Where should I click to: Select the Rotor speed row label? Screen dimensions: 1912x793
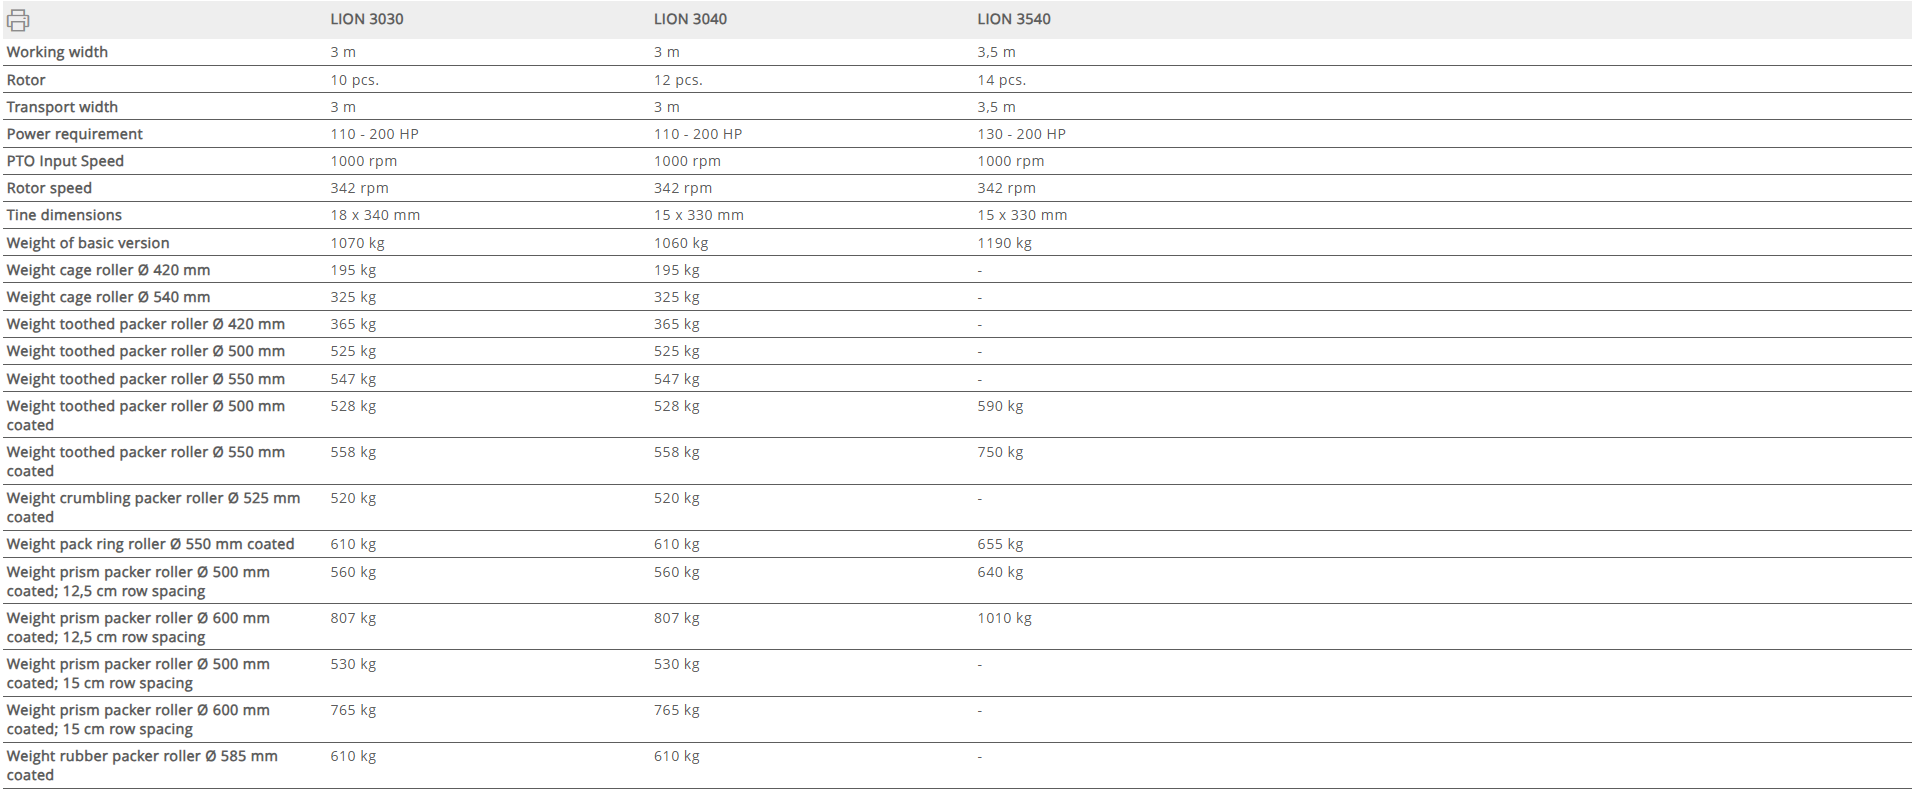coord(49,188)
